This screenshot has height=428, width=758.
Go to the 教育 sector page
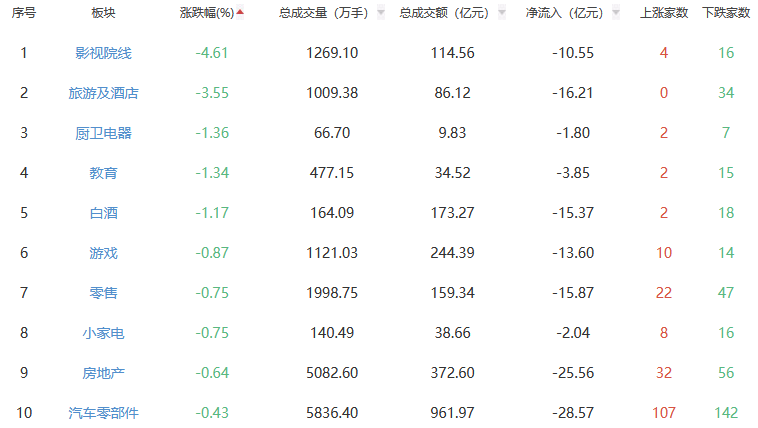click(x=103, y=173)
